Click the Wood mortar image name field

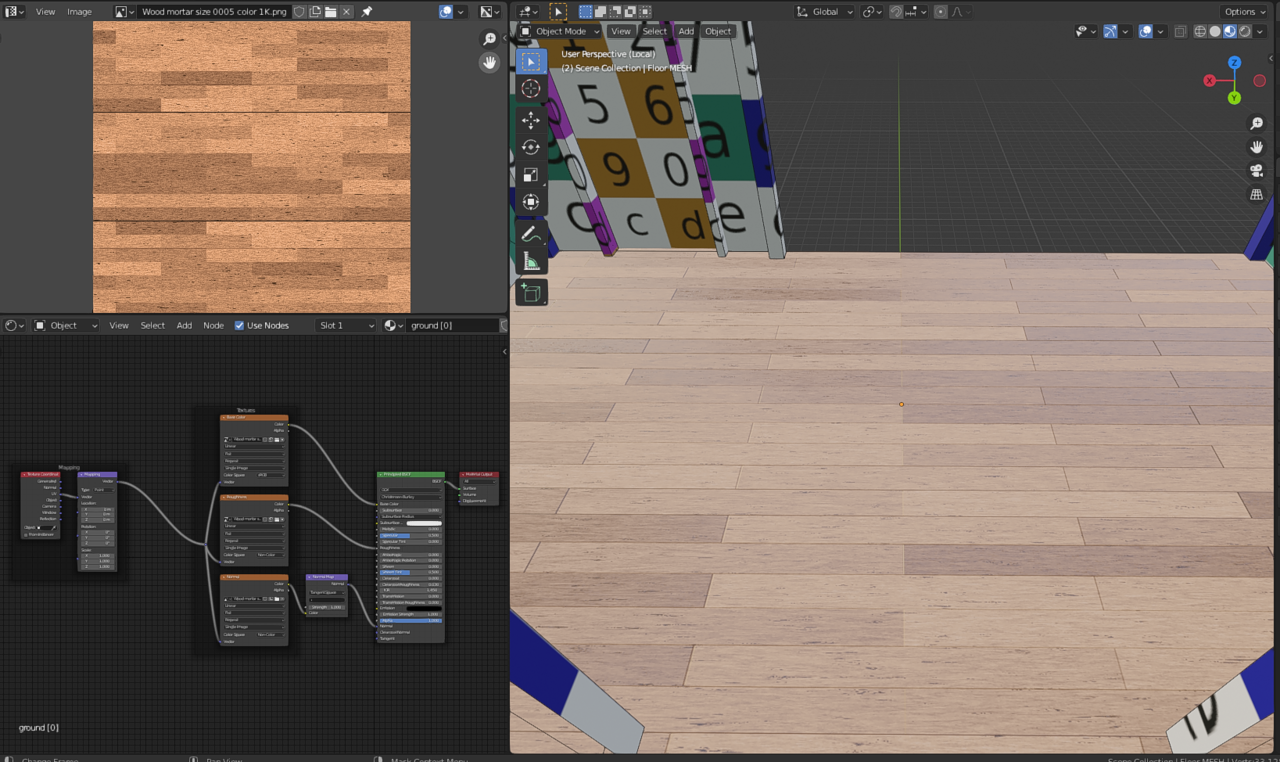coord(215,12)
